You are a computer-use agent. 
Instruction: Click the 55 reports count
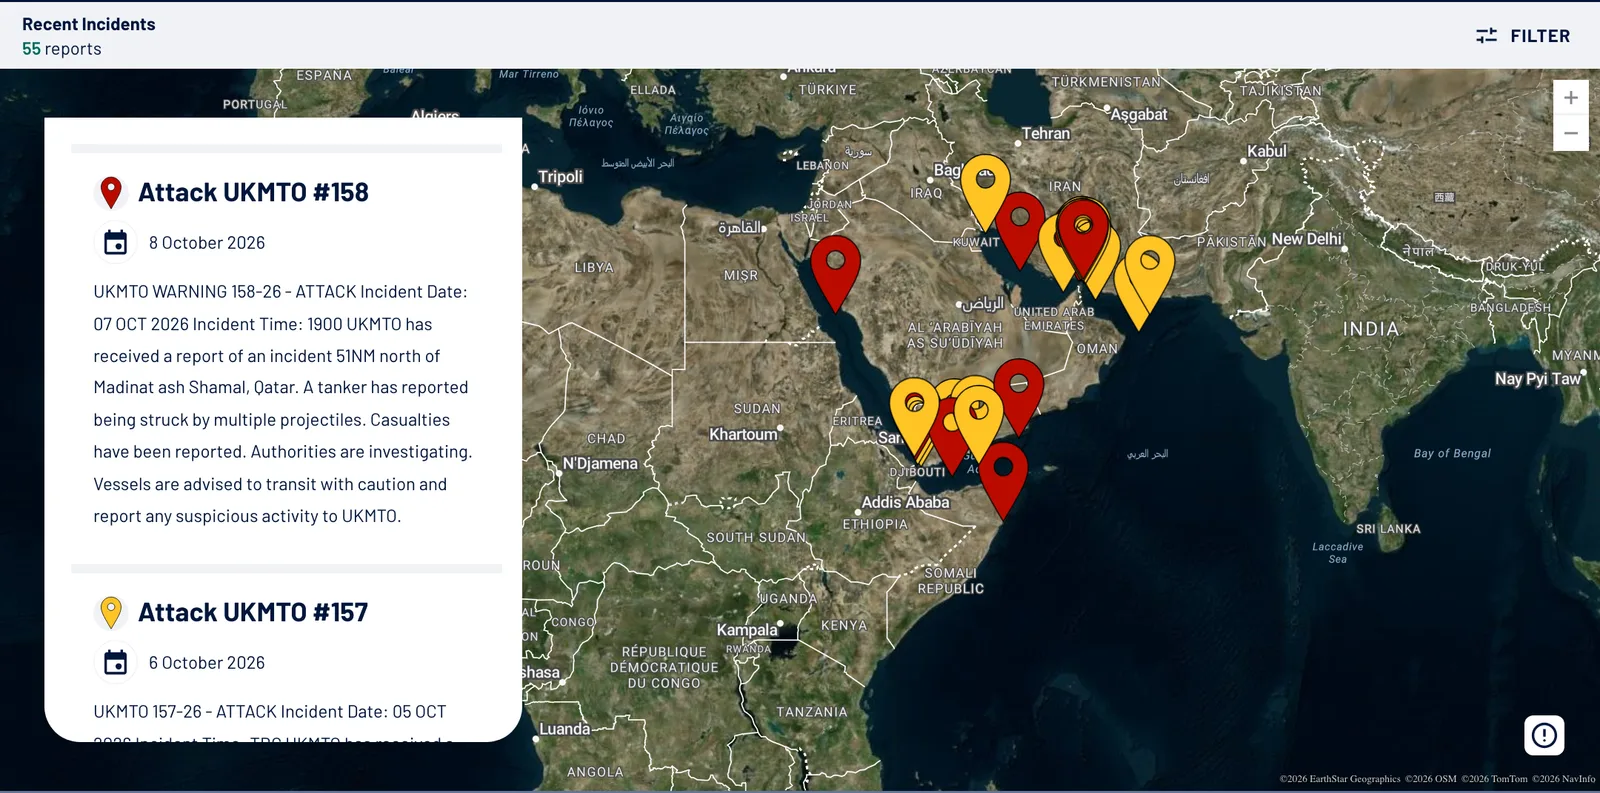(62, 49)
